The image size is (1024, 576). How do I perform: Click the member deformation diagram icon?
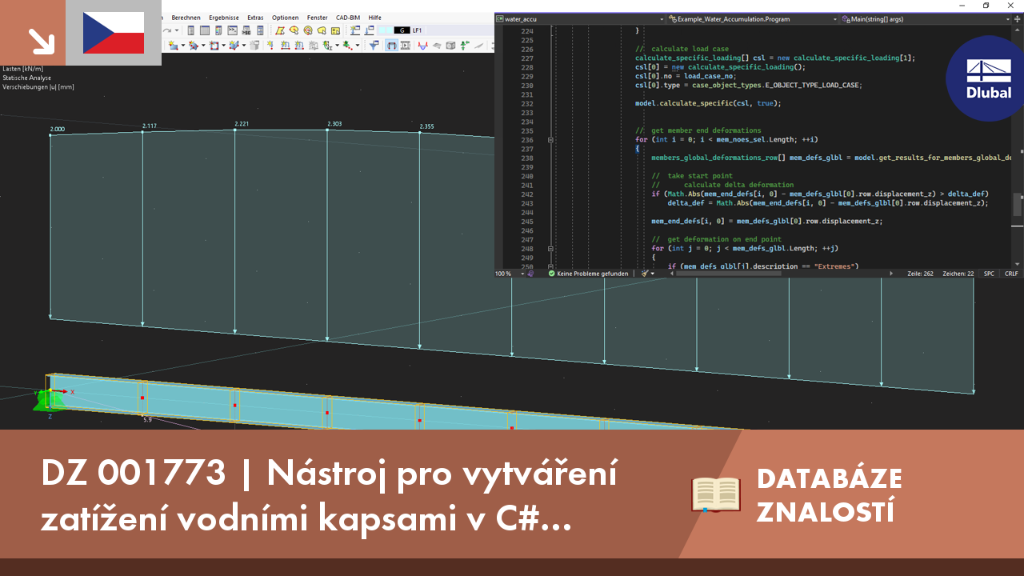click(423, 45)
